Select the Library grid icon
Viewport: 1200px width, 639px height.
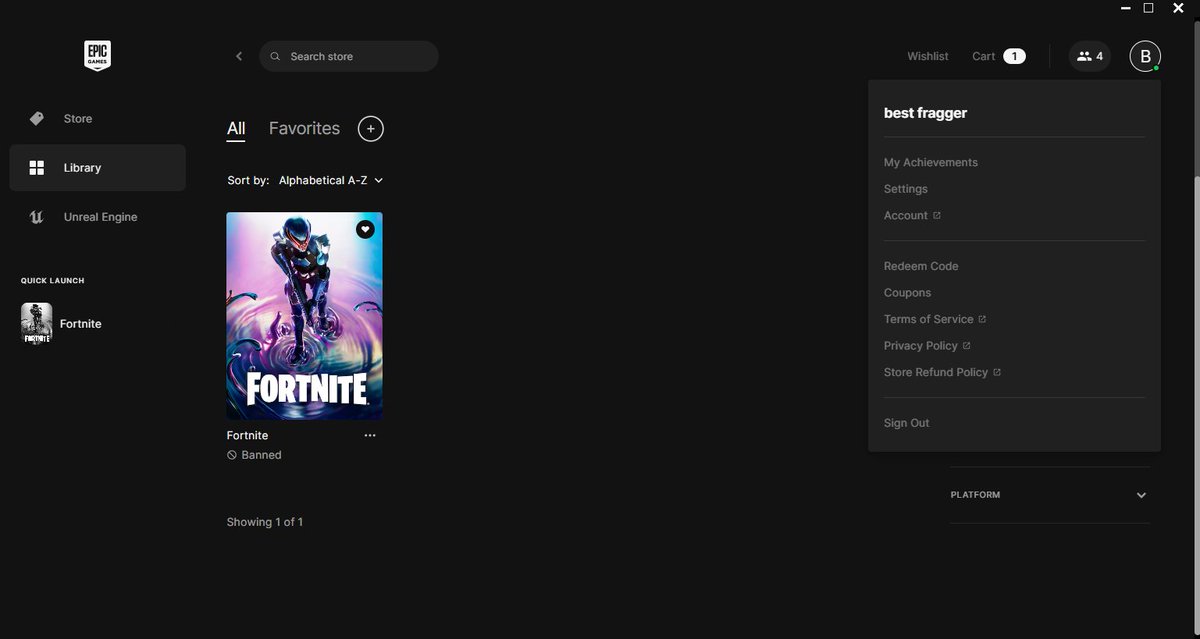[37, 168]
